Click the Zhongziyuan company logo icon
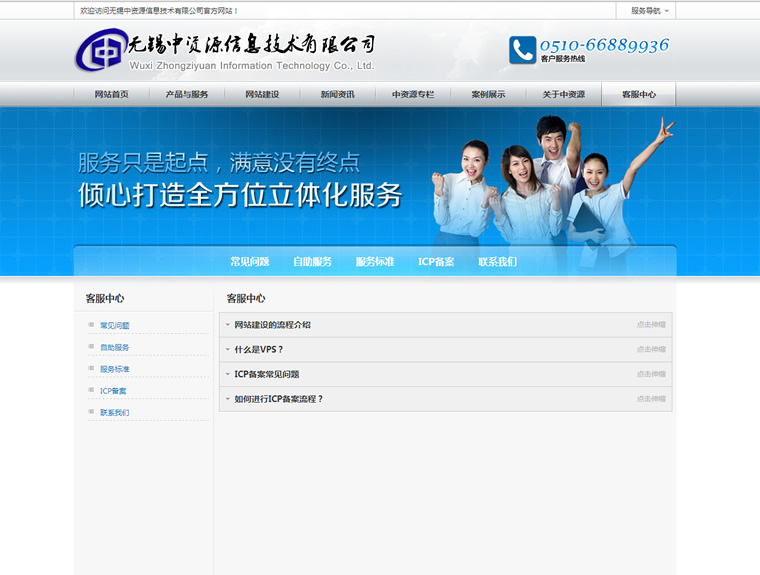The image size is (760, 575). pyautogui.click(x=100, y=50)
